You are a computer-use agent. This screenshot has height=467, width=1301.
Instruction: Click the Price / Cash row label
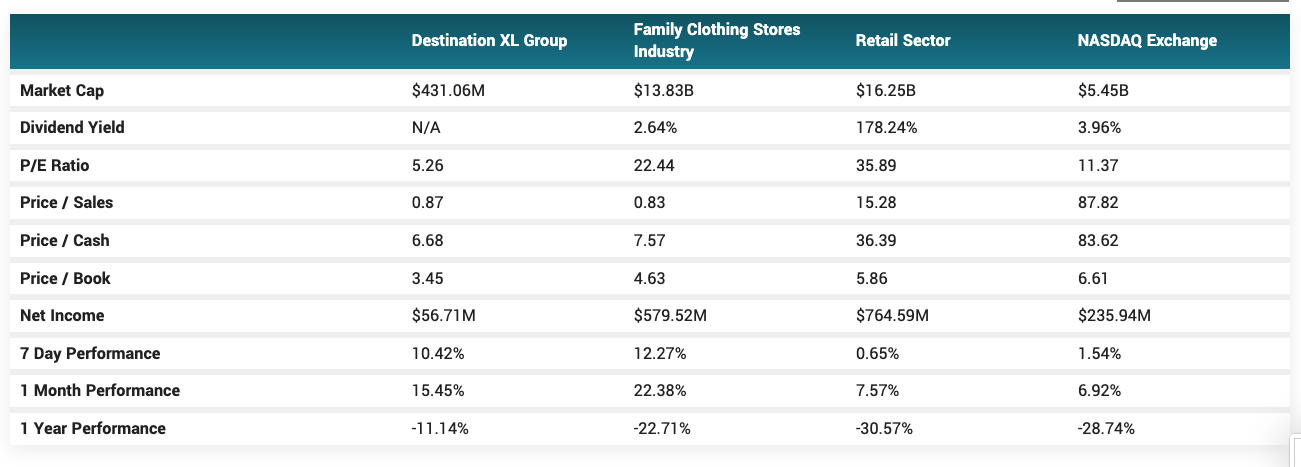64,240
